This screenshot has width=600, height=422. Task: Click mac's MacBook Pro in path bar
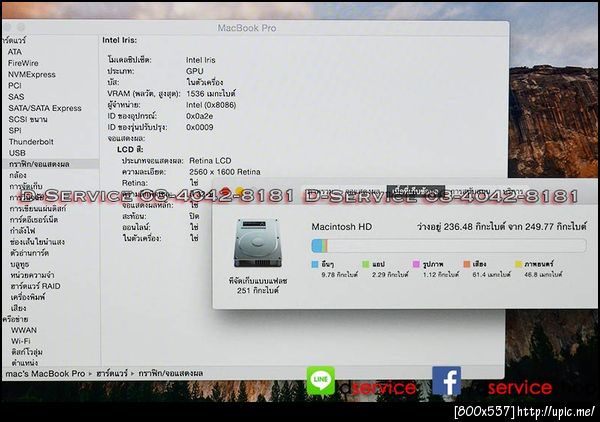click(x=45, y=374)
